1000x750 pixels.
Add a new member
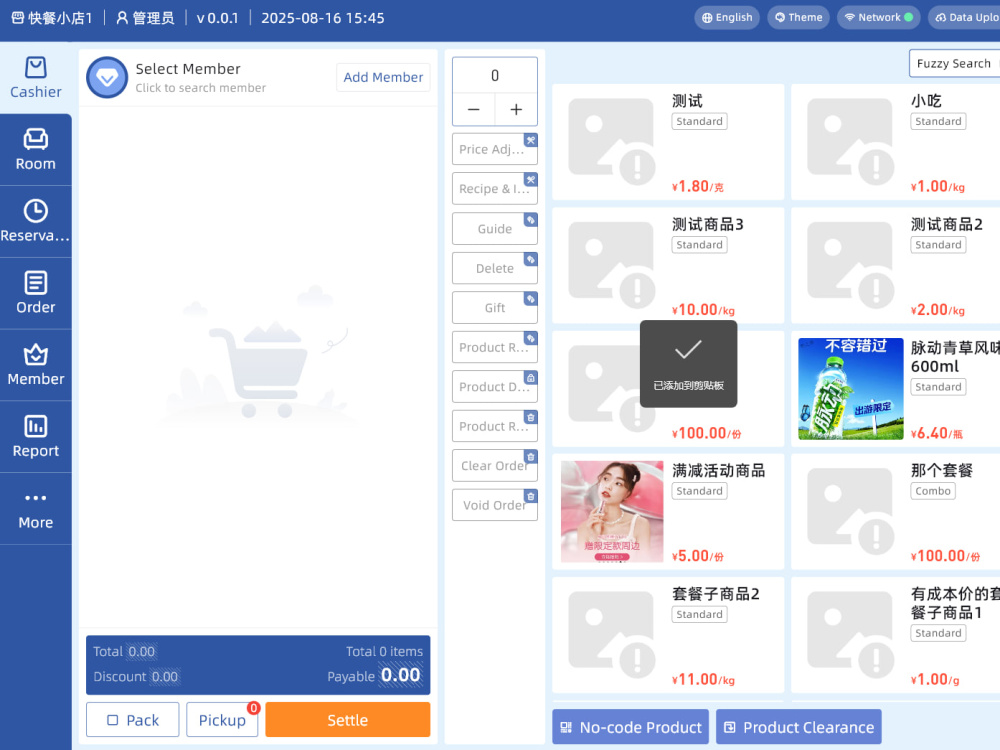click(383, 77)
